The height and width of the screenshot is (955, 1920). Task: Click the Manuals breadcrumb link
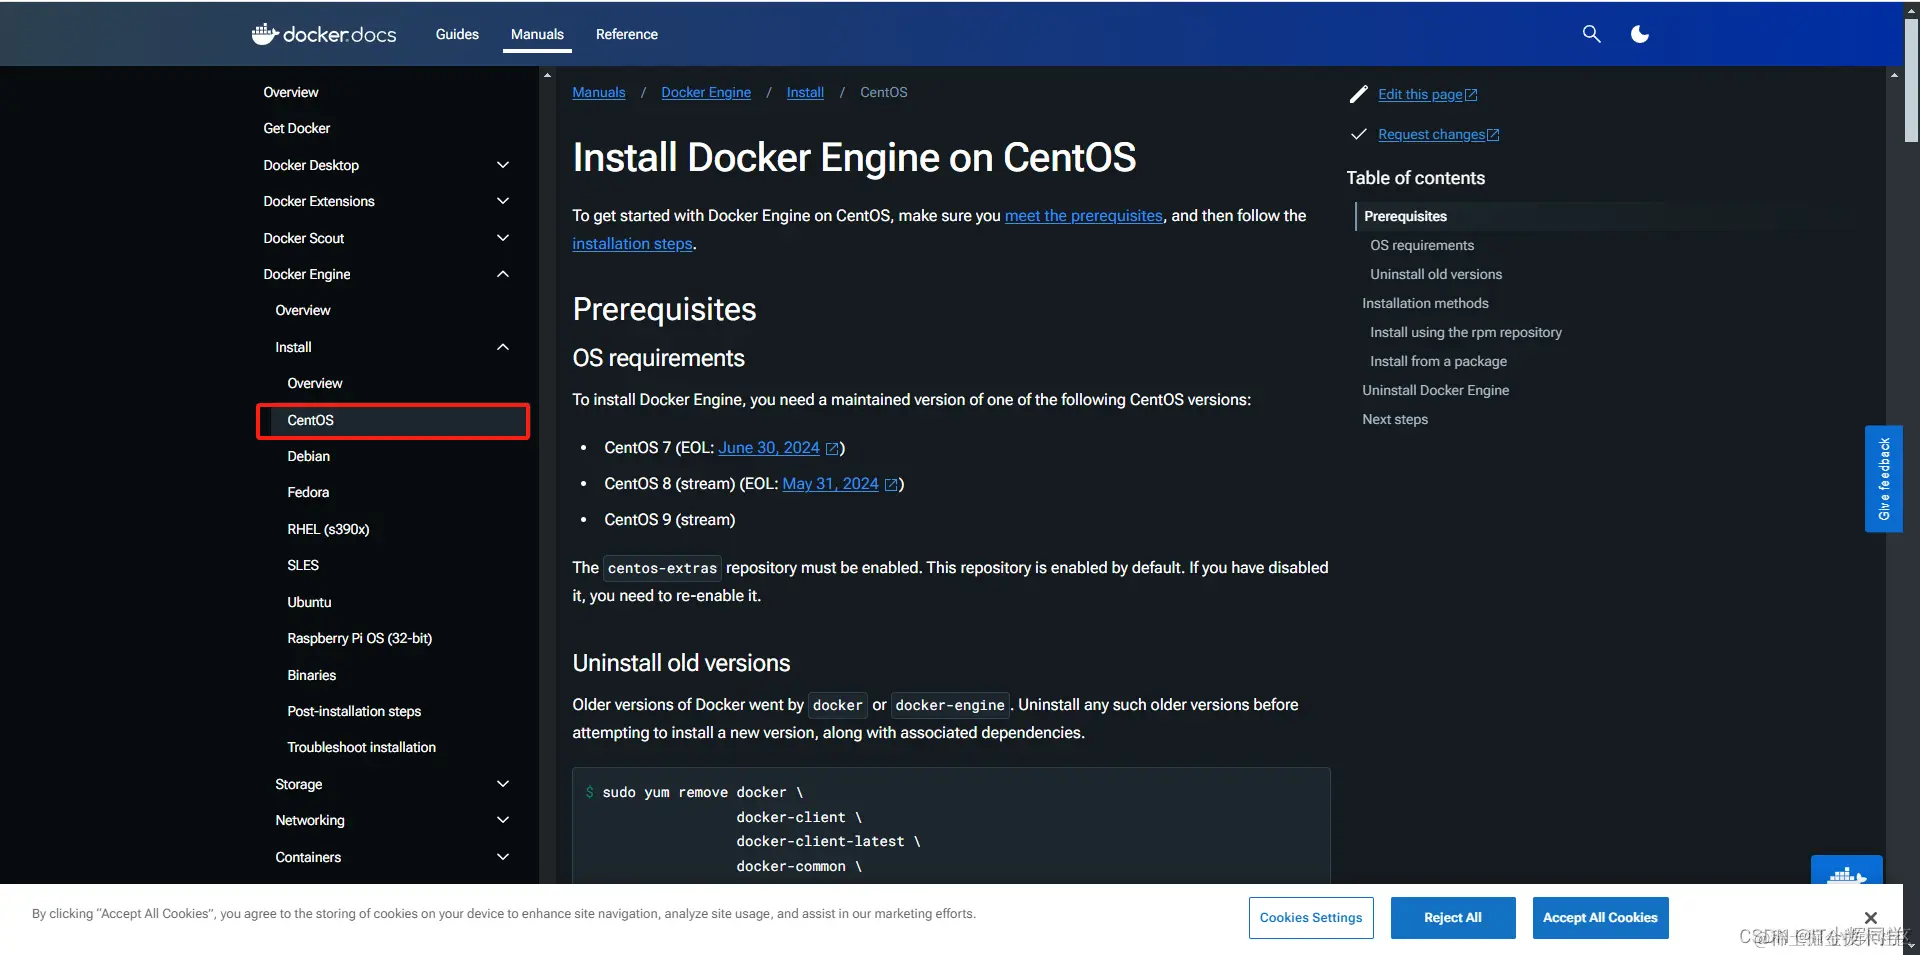(599, 92)
